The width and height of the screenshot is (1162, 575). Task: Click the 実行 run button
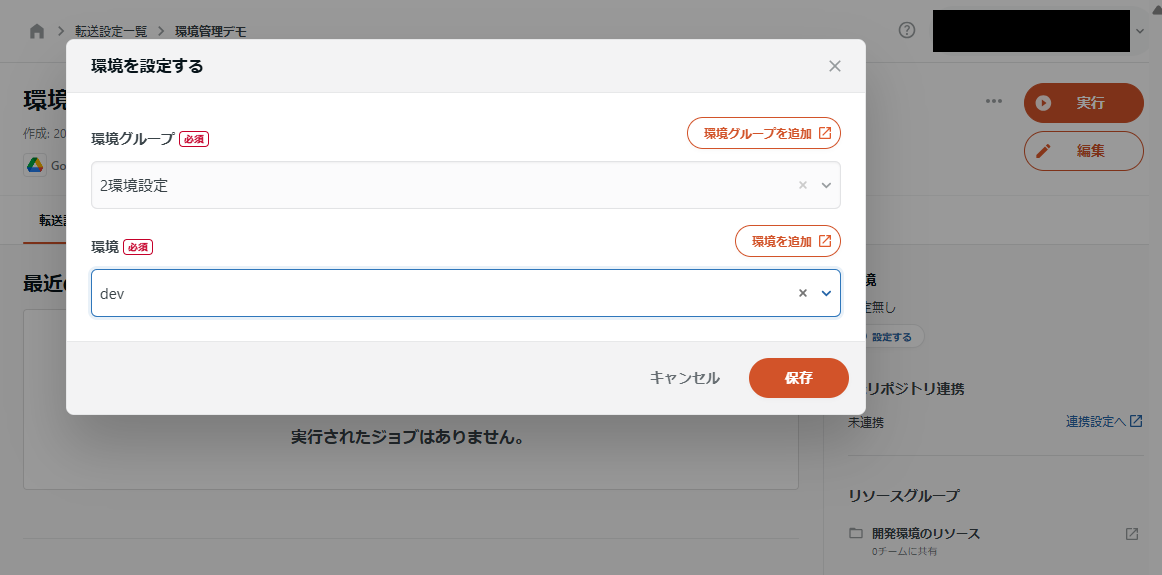pyautogui.click(x=1083, y=103)
